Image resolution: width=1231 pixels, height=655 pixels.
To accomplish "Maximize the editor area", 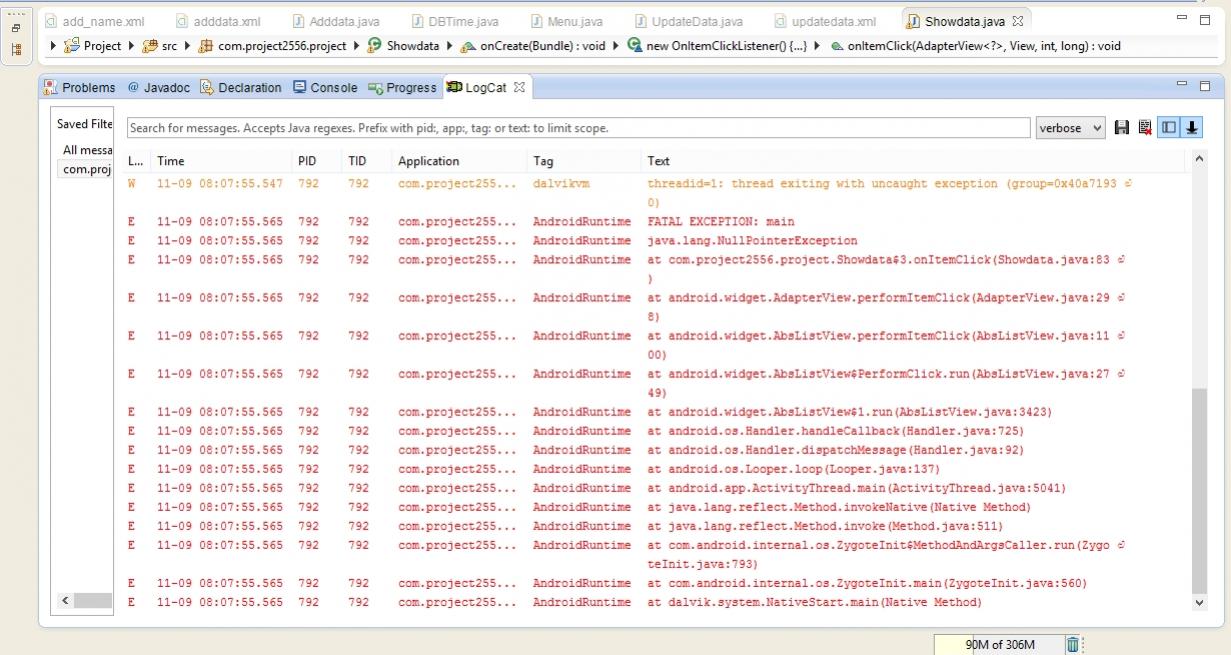I will [1204, 20].
